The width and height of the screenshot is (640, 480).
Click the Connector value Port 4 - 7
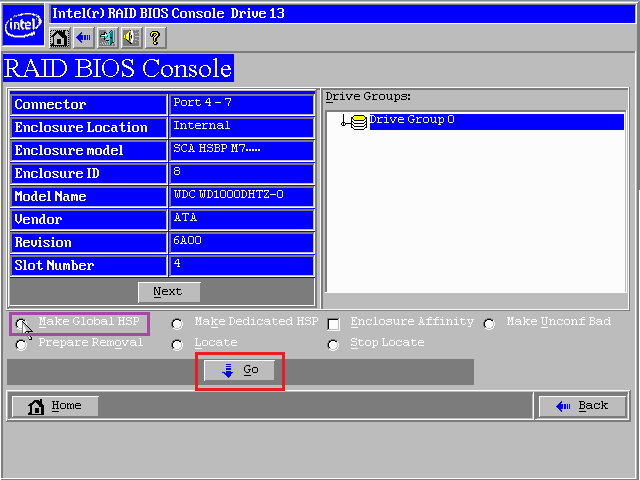point(241,105)
